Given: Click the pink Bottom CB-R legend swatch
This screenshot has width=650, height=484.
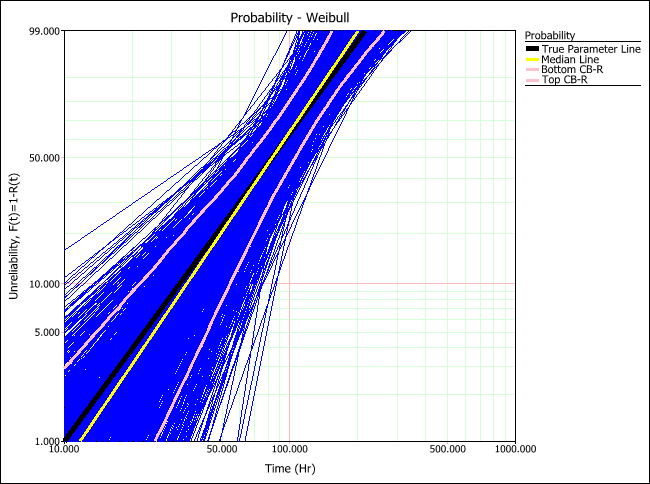Looking at the screenshot, I should pyautogui.click(x=532, y=70).
